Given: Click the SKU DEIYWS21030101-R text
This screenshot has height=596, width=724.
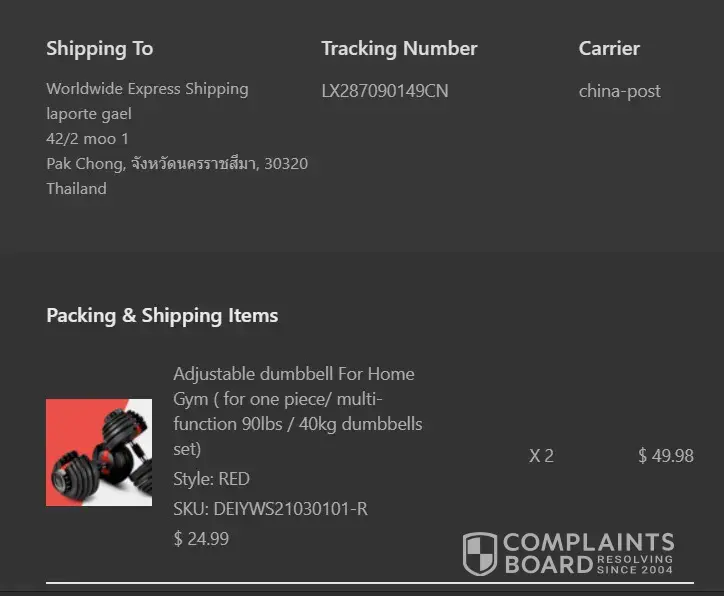Looking at the screenshot, I should point(270,509).
